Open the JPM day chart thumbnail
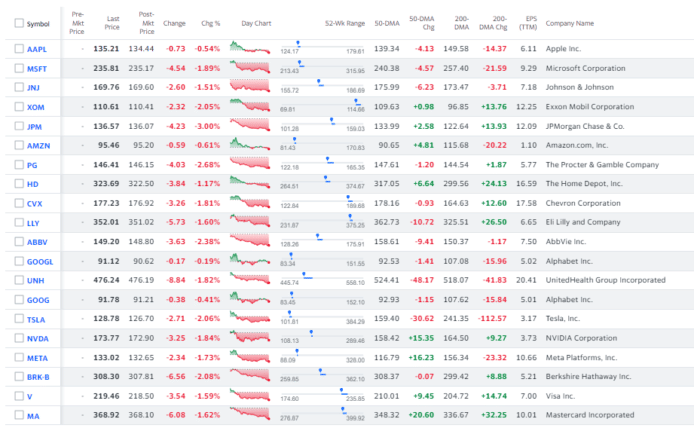Image resolution: width=694 pixels, height=428 pixels. coord(250,125)
